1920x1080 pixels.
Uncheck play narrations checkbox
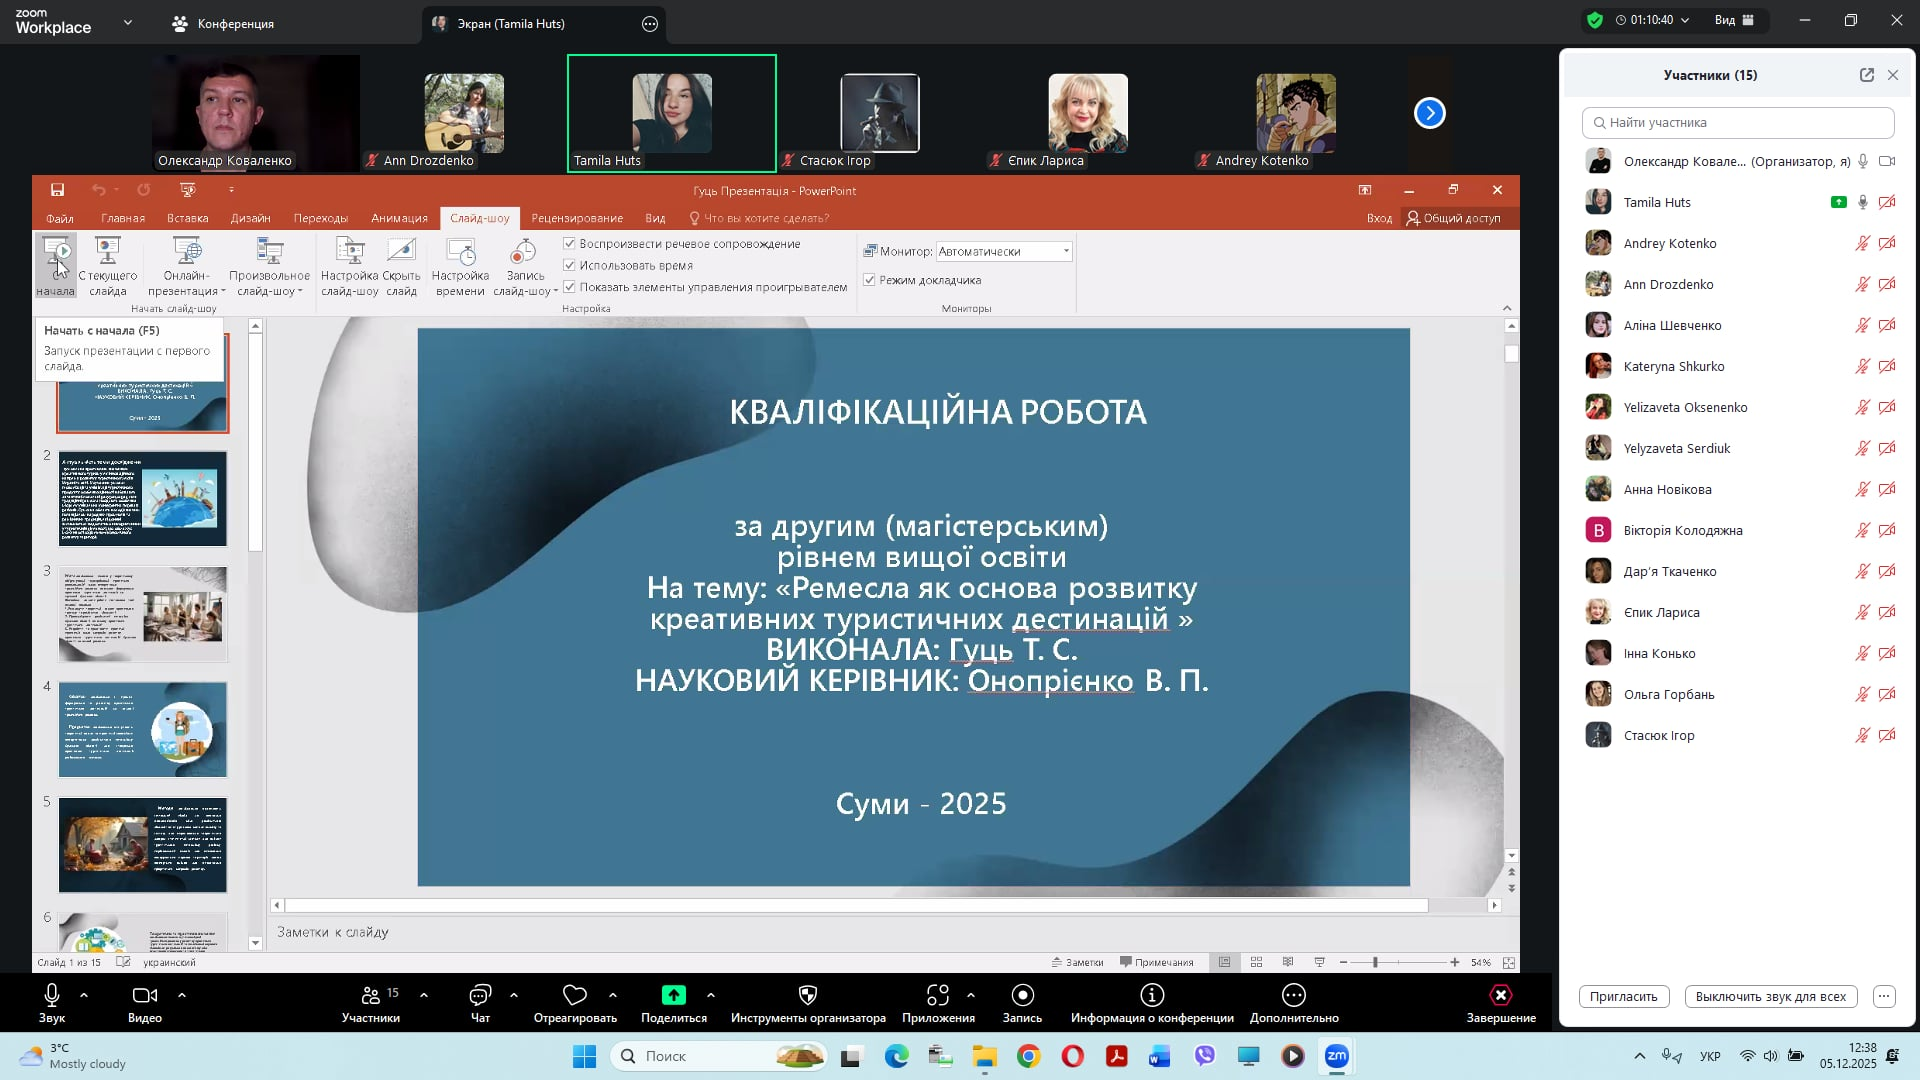(569, 244)
